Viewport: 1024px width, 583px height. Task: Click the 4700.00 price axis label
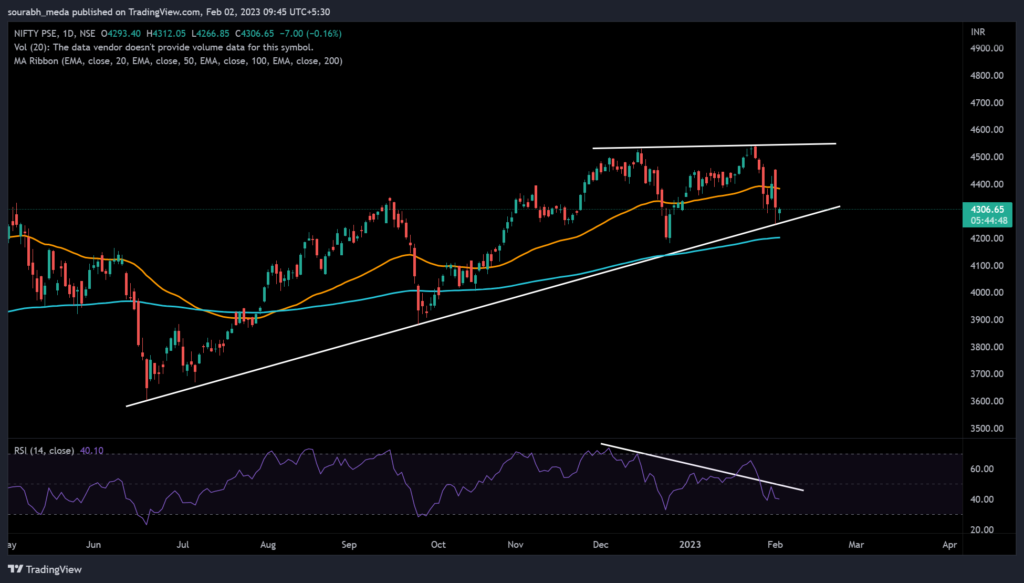(x=987, y=102)
